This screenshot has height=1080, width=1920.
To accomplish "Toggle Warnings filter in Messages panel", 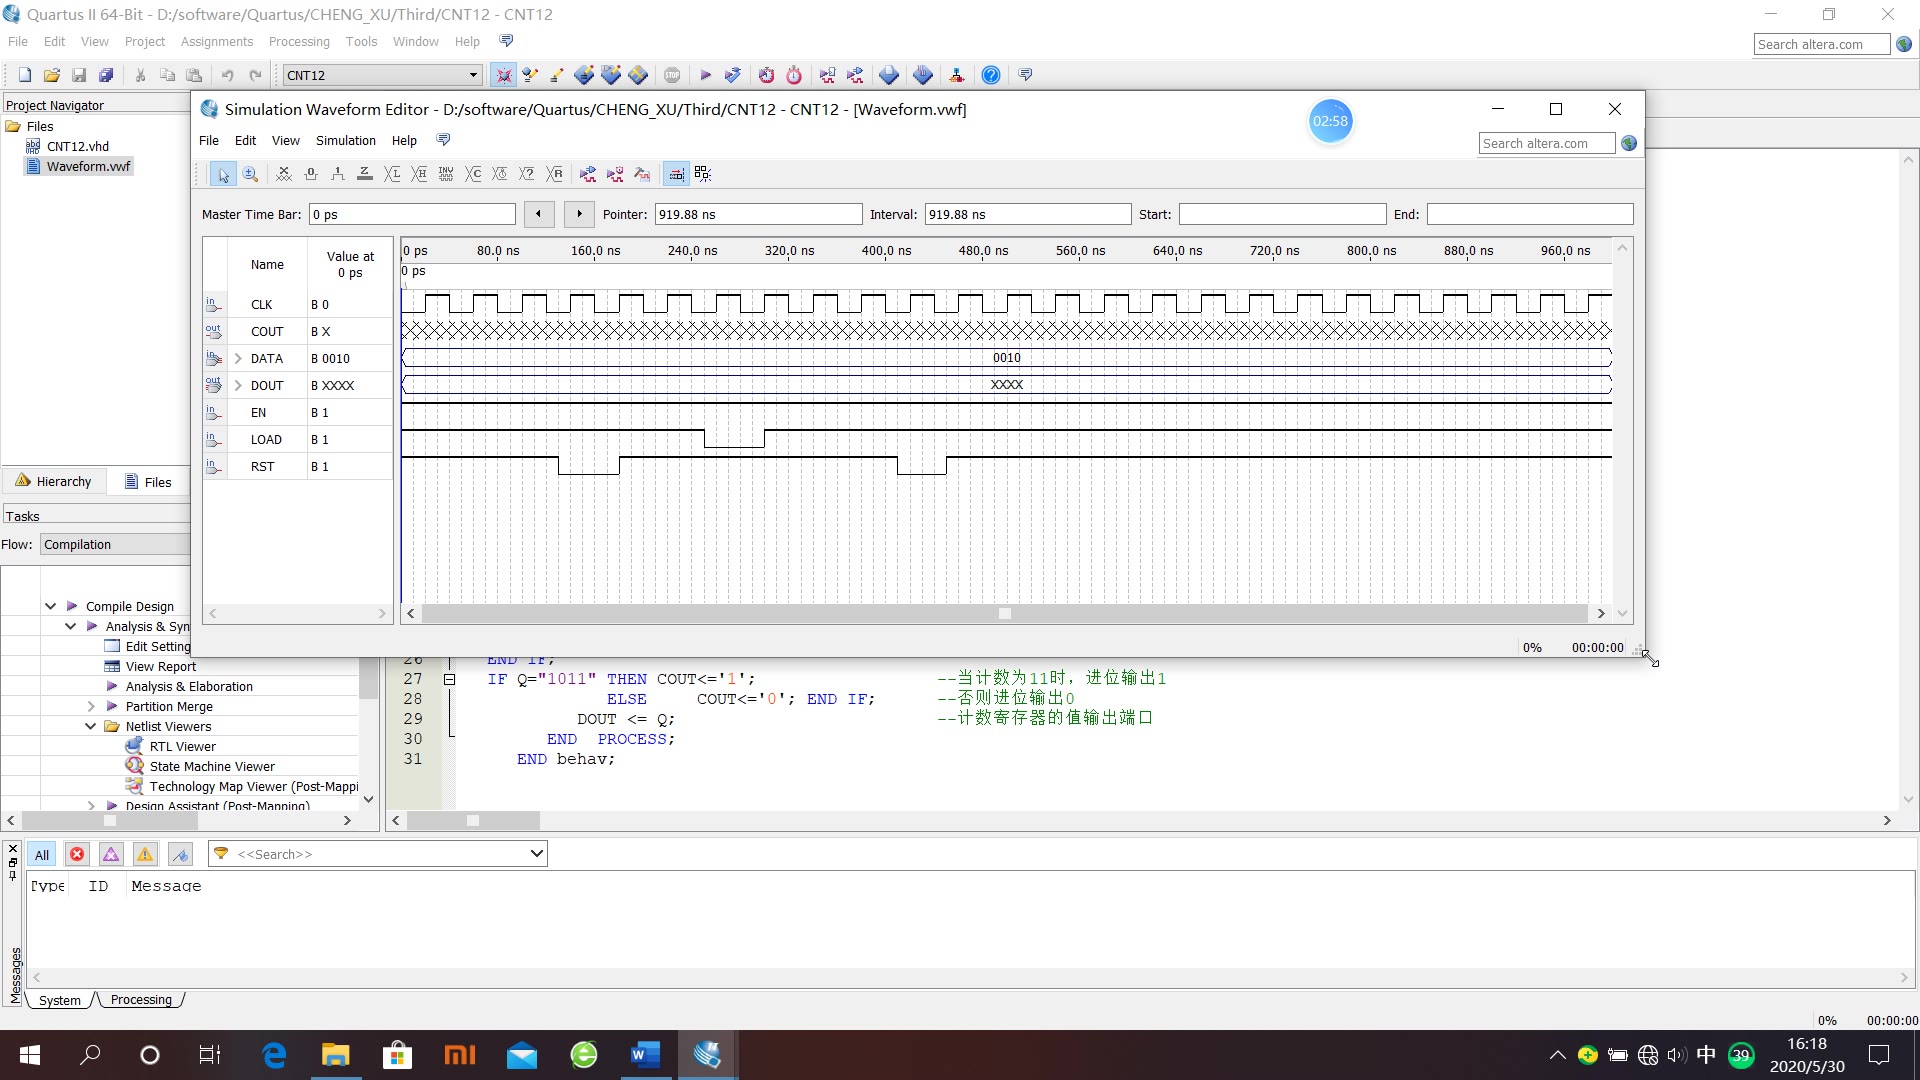I will coord(145,854).
